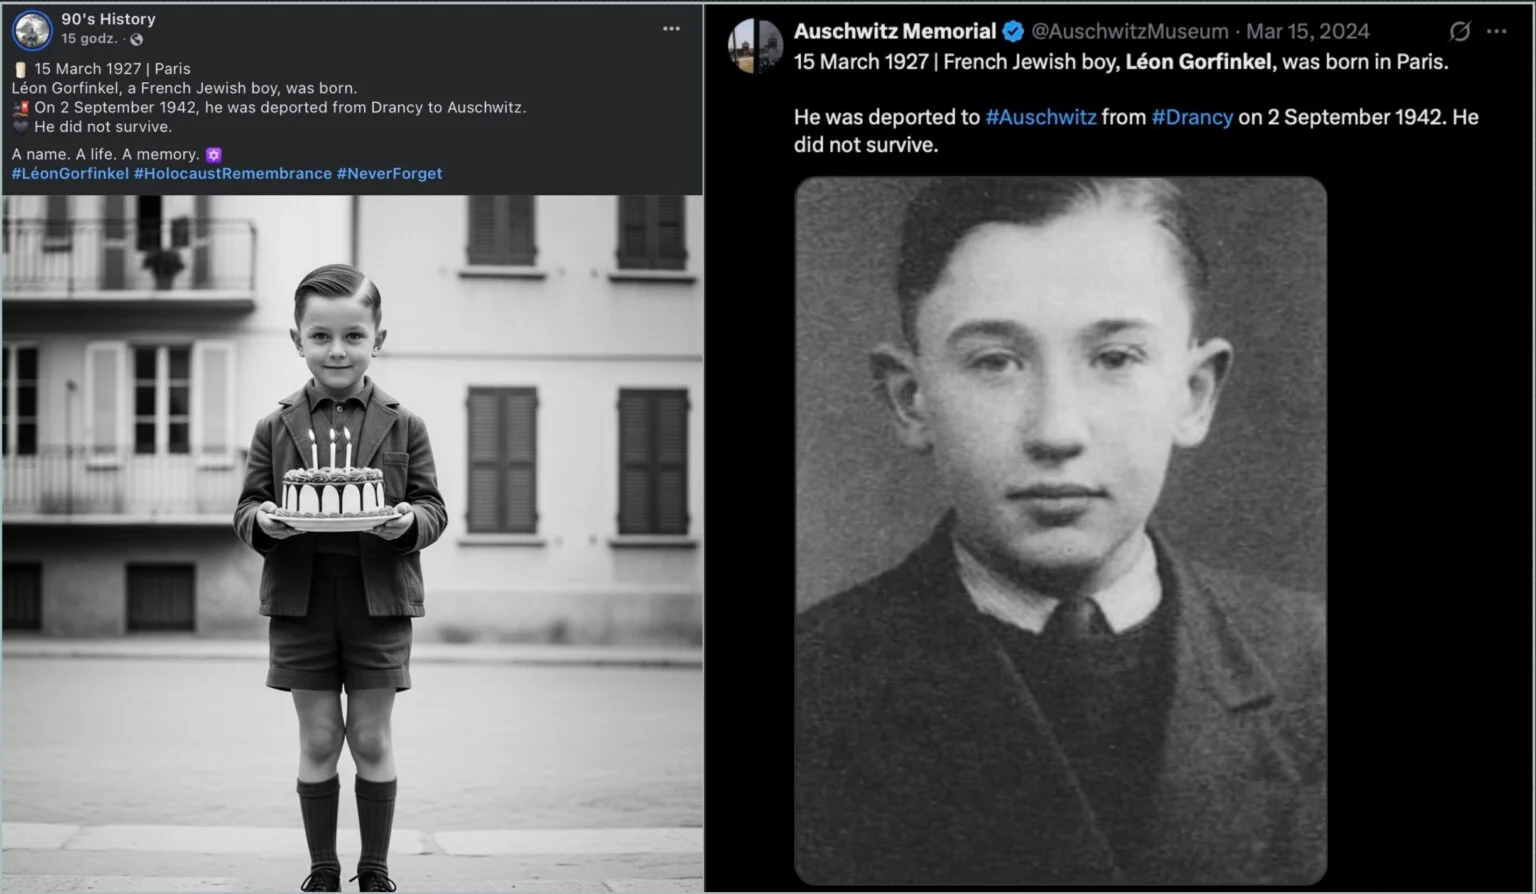This screenshot has width=1536, height=894.
Task: Open the 90's History profile picture
Action: click(32, 30)
